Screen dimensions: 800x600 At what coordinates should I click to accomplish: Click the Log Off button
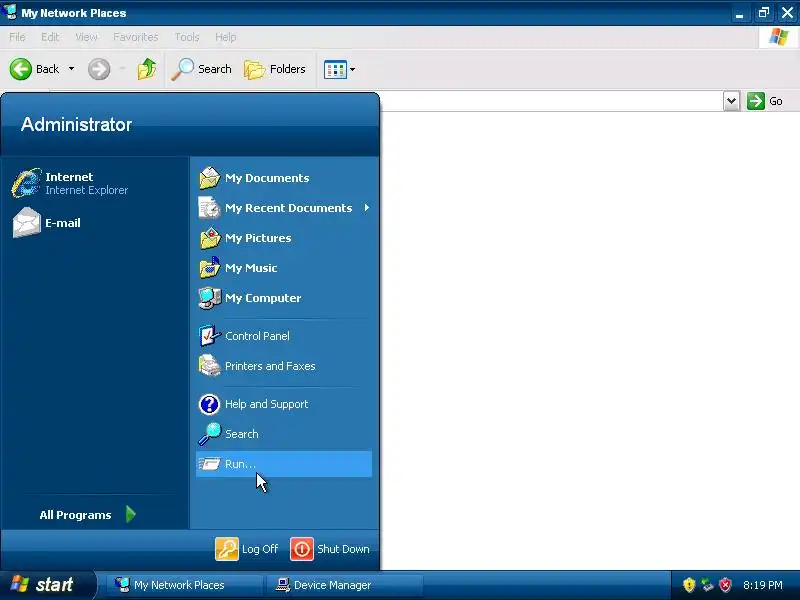pyautogui.click(x=247, y=549)
